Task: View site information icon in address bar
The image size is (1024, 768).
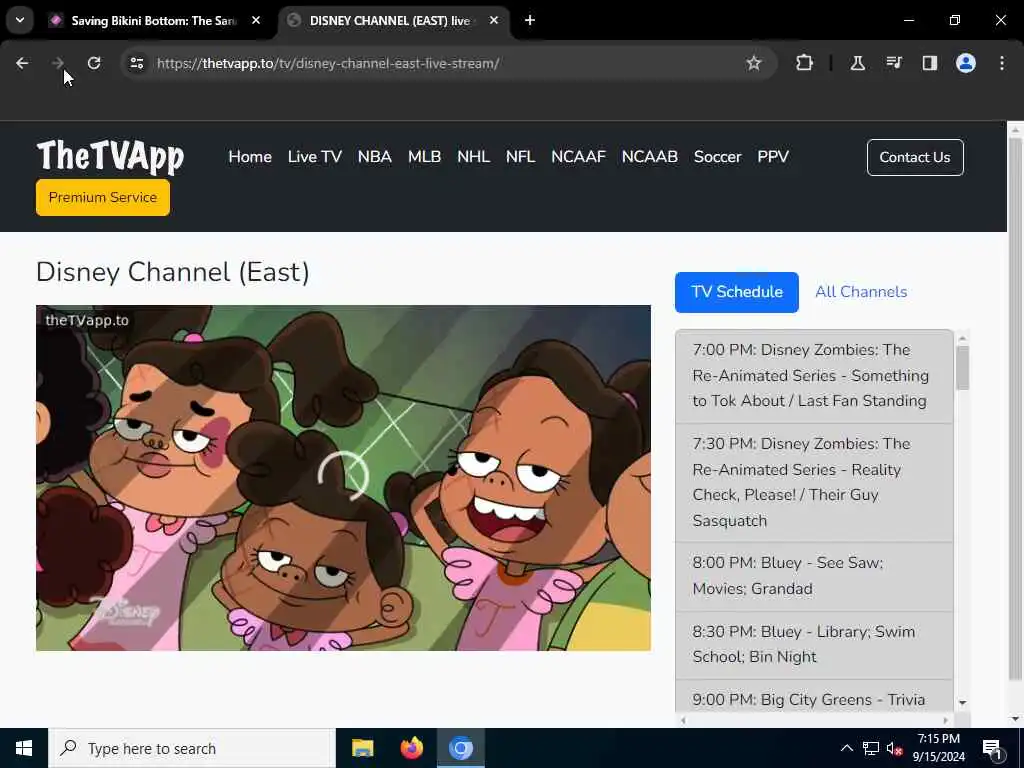Action: click(137, 63)
